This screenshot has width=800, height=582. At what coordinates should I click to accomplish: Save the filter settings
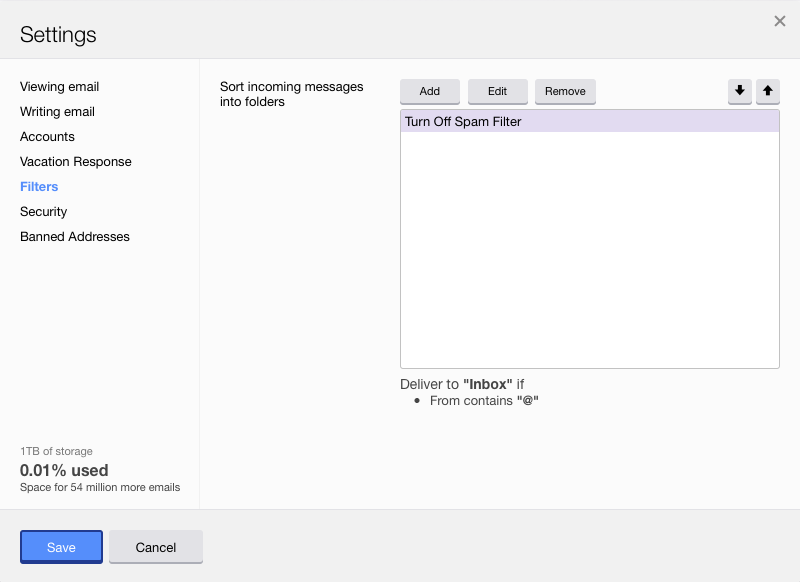(x=60, y=547)
